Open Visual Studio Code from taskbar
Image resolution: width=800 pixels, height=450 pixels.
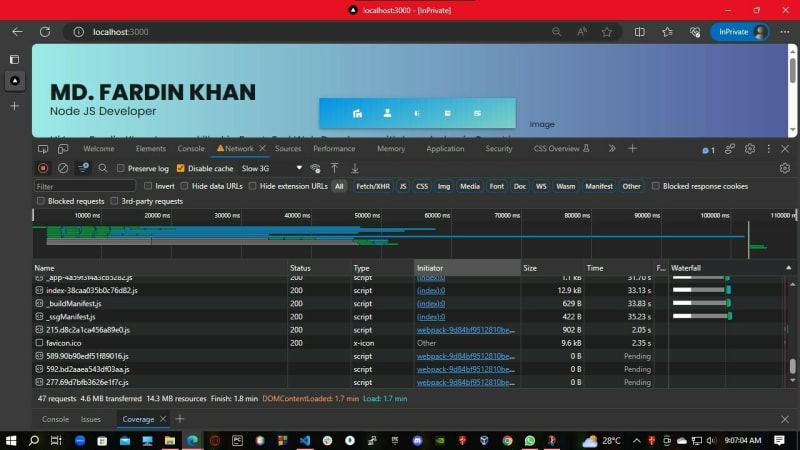pyautogui.click(x=305, y=440)
